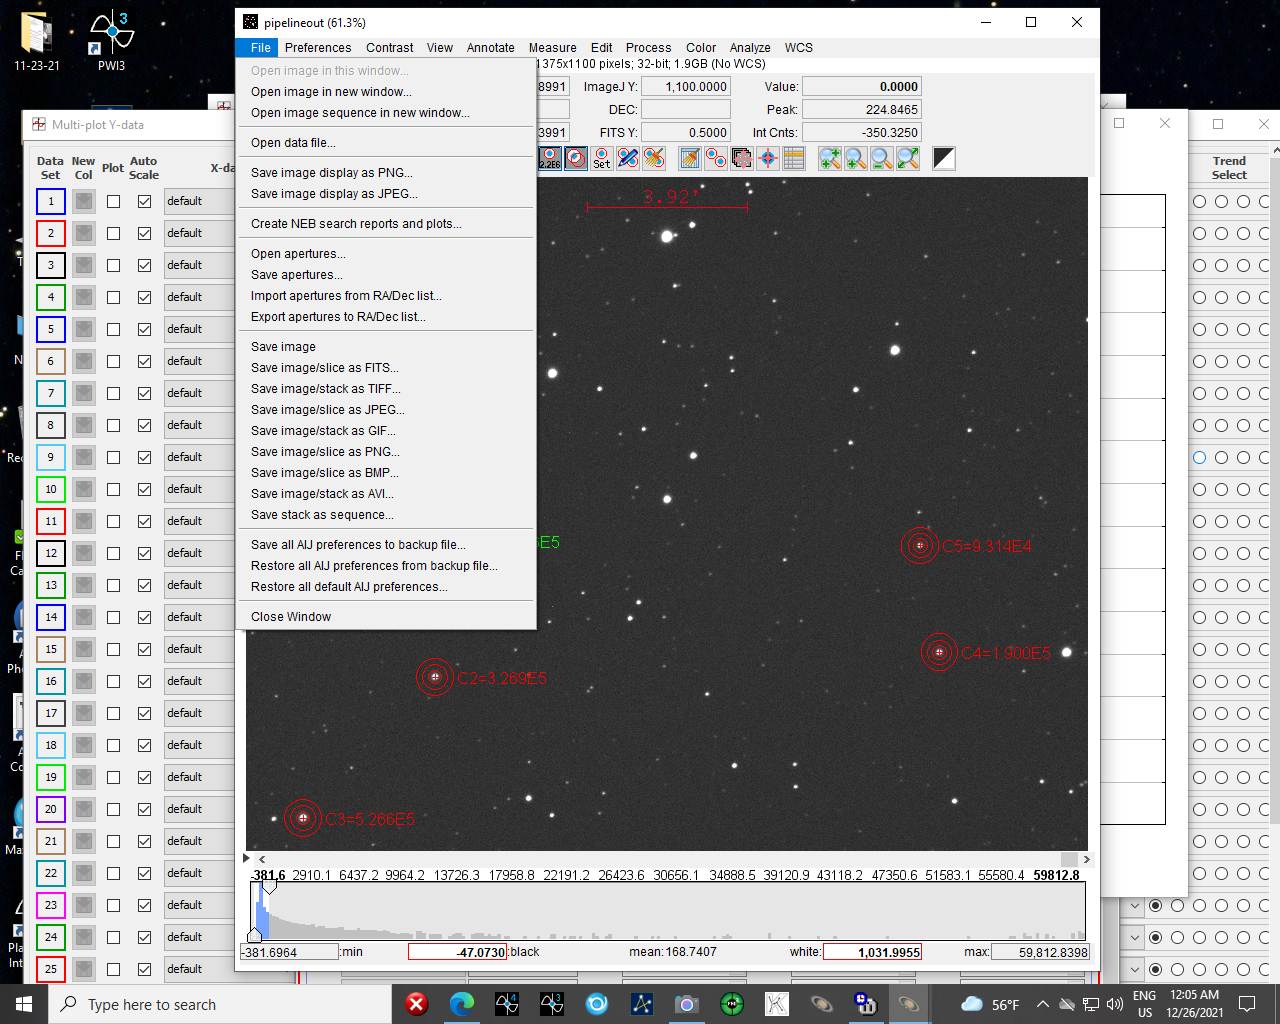Viewport: 1280px width, 1024px height.
Task: Toggle Auto Scale checkbox in row 12
Action: pyautogui.click(x=145, y=553)
